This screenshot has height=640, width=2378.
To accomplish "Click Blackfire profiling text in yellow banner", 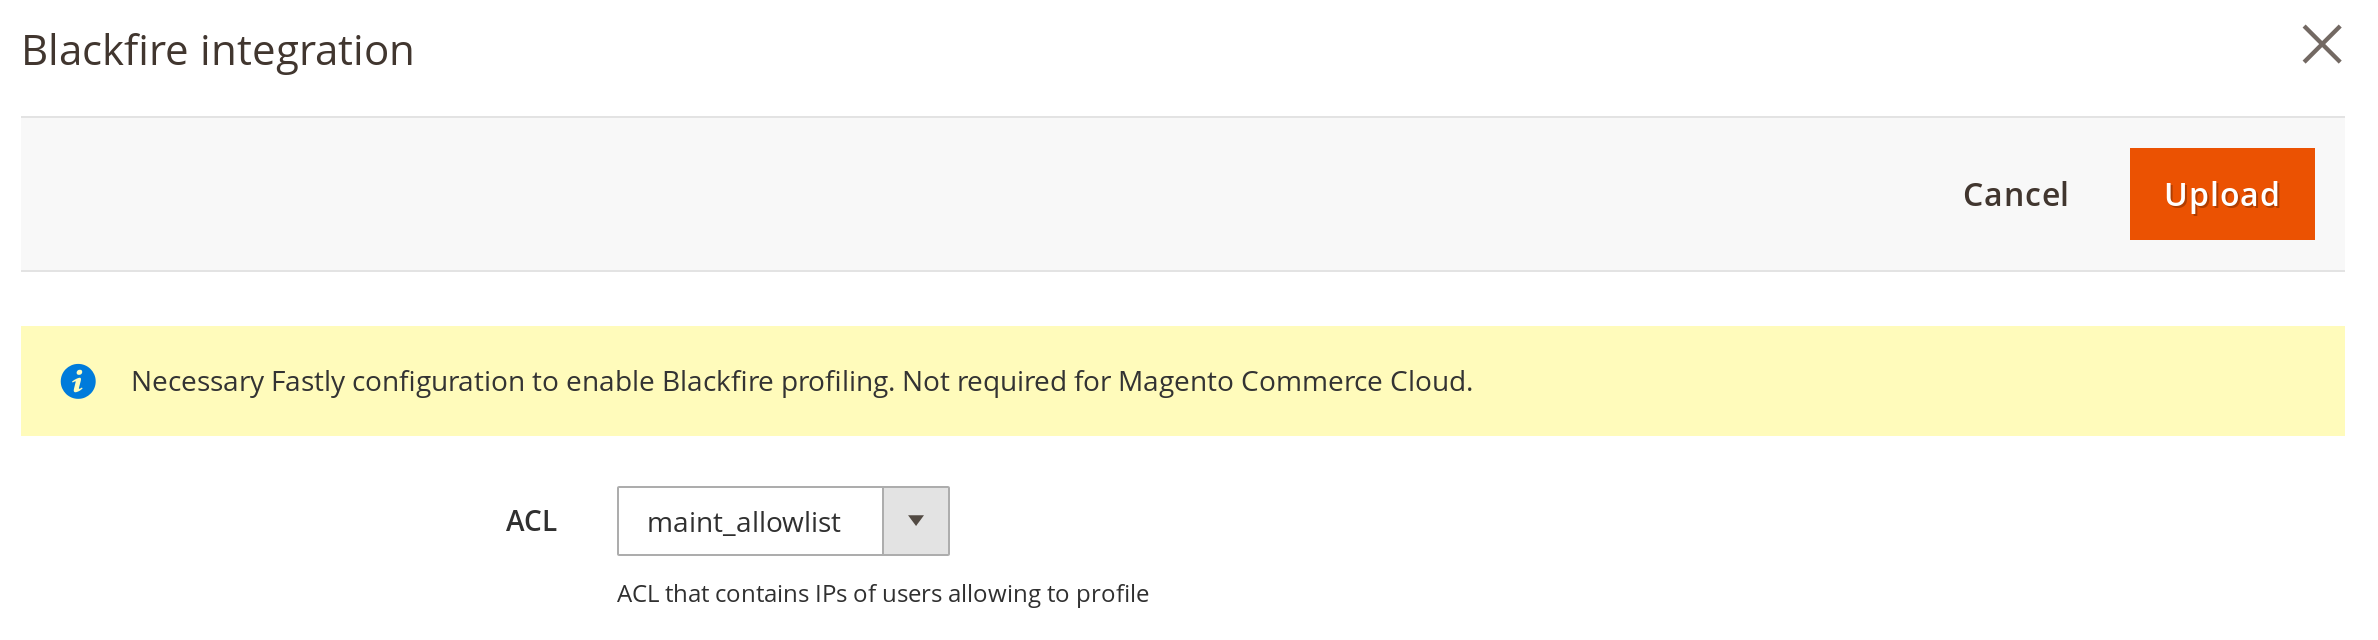I will pyautogui.click(x=776, y=381).
